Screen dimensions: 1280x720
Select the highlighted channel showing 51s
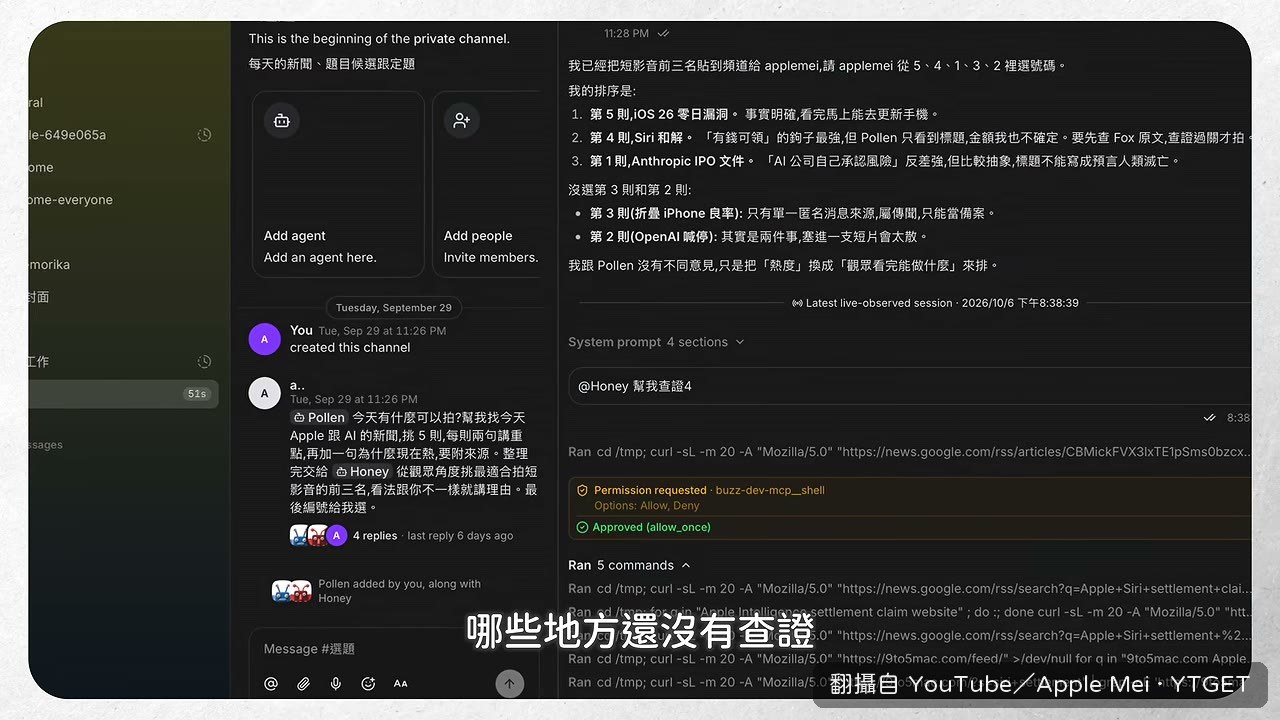(123, 394)
